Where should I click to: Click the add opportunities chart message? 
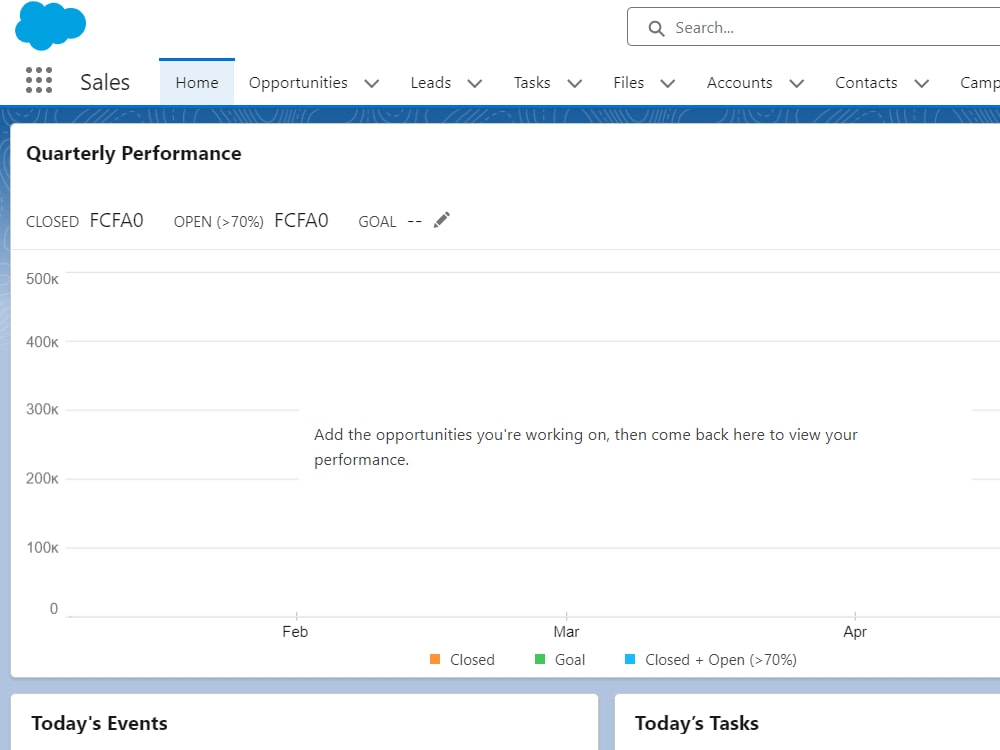[x=585, y=447]
